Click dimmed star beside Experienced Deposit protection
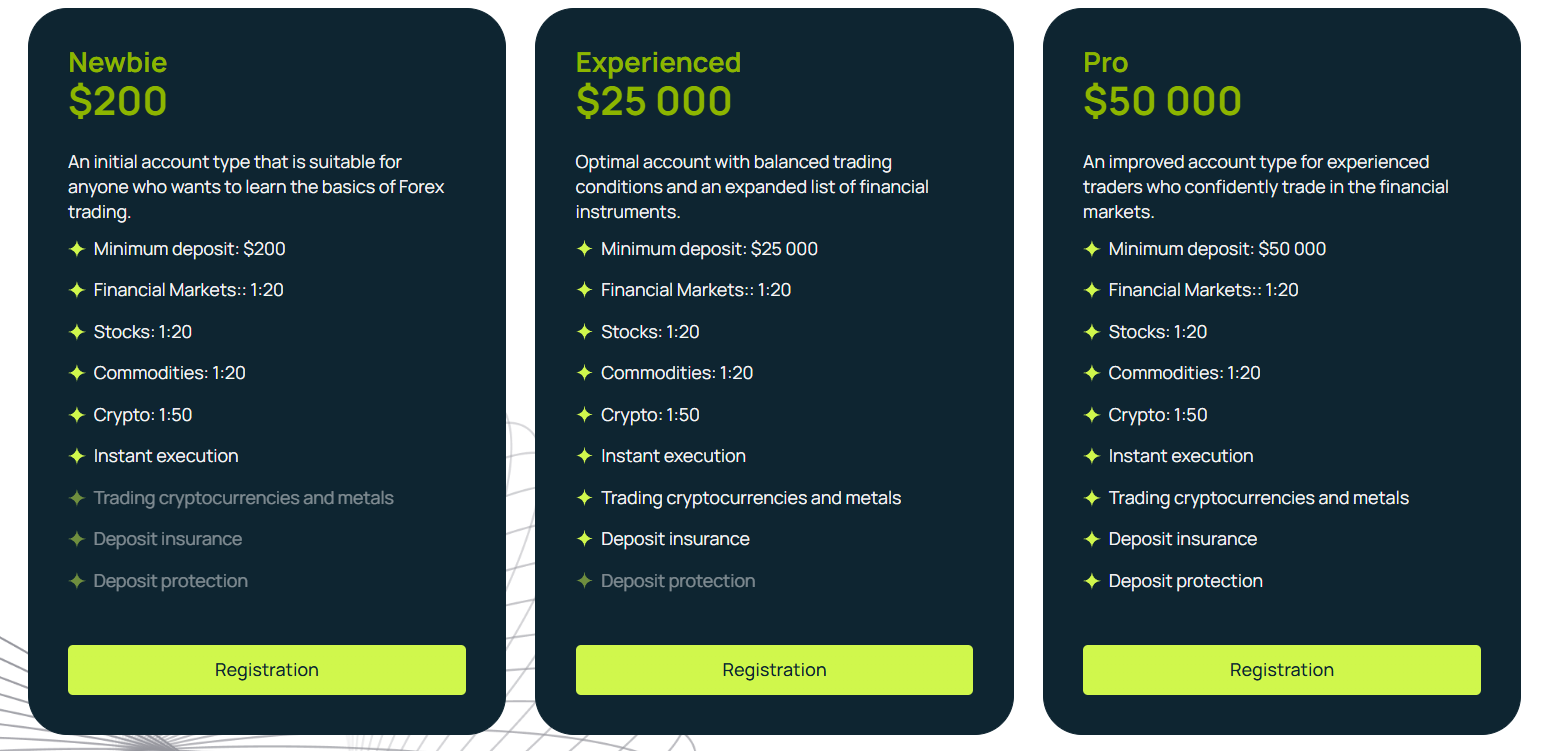This screenshot has width=1545, height=751. (x=584, y=581)
